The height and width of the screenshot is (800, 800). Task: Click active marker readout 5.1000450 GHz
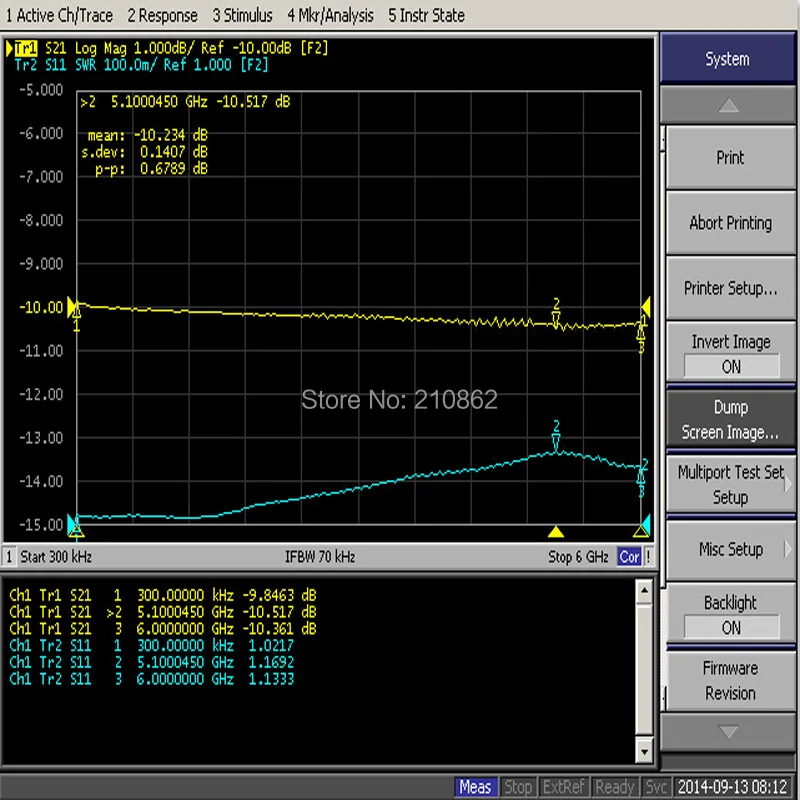pos(185,102)
